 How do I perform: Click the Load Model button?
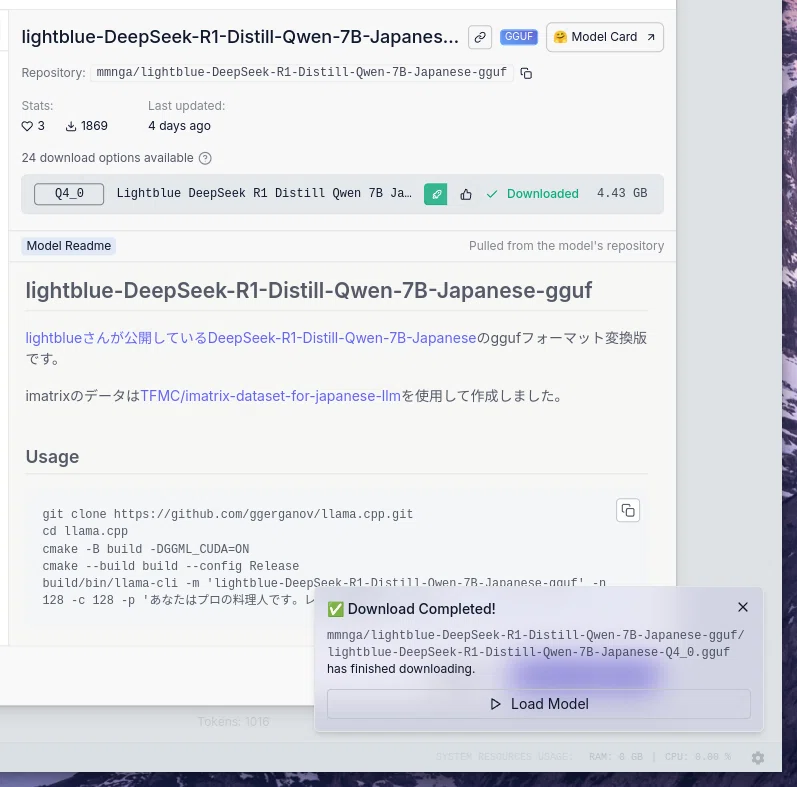(x=539, y=704)
